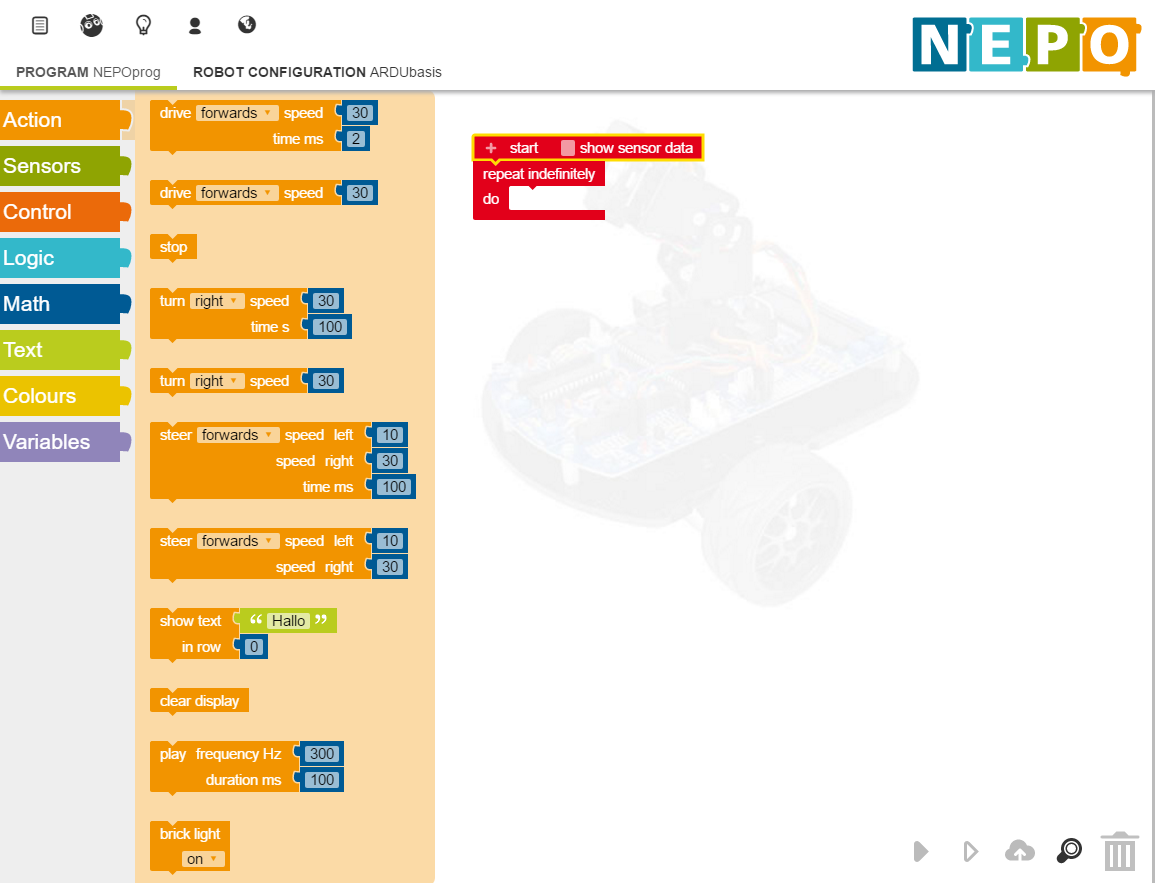Screen dimensions: 1155x883
Task: Run the program with solid play icon
Action: pyautogui.click(x=921, y=851)
